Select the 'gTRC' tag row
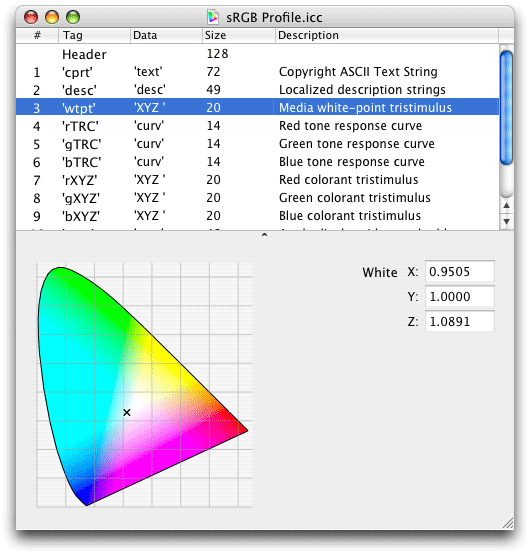The height and width of the screenshot is (557, 531). (x=258, y=144)
